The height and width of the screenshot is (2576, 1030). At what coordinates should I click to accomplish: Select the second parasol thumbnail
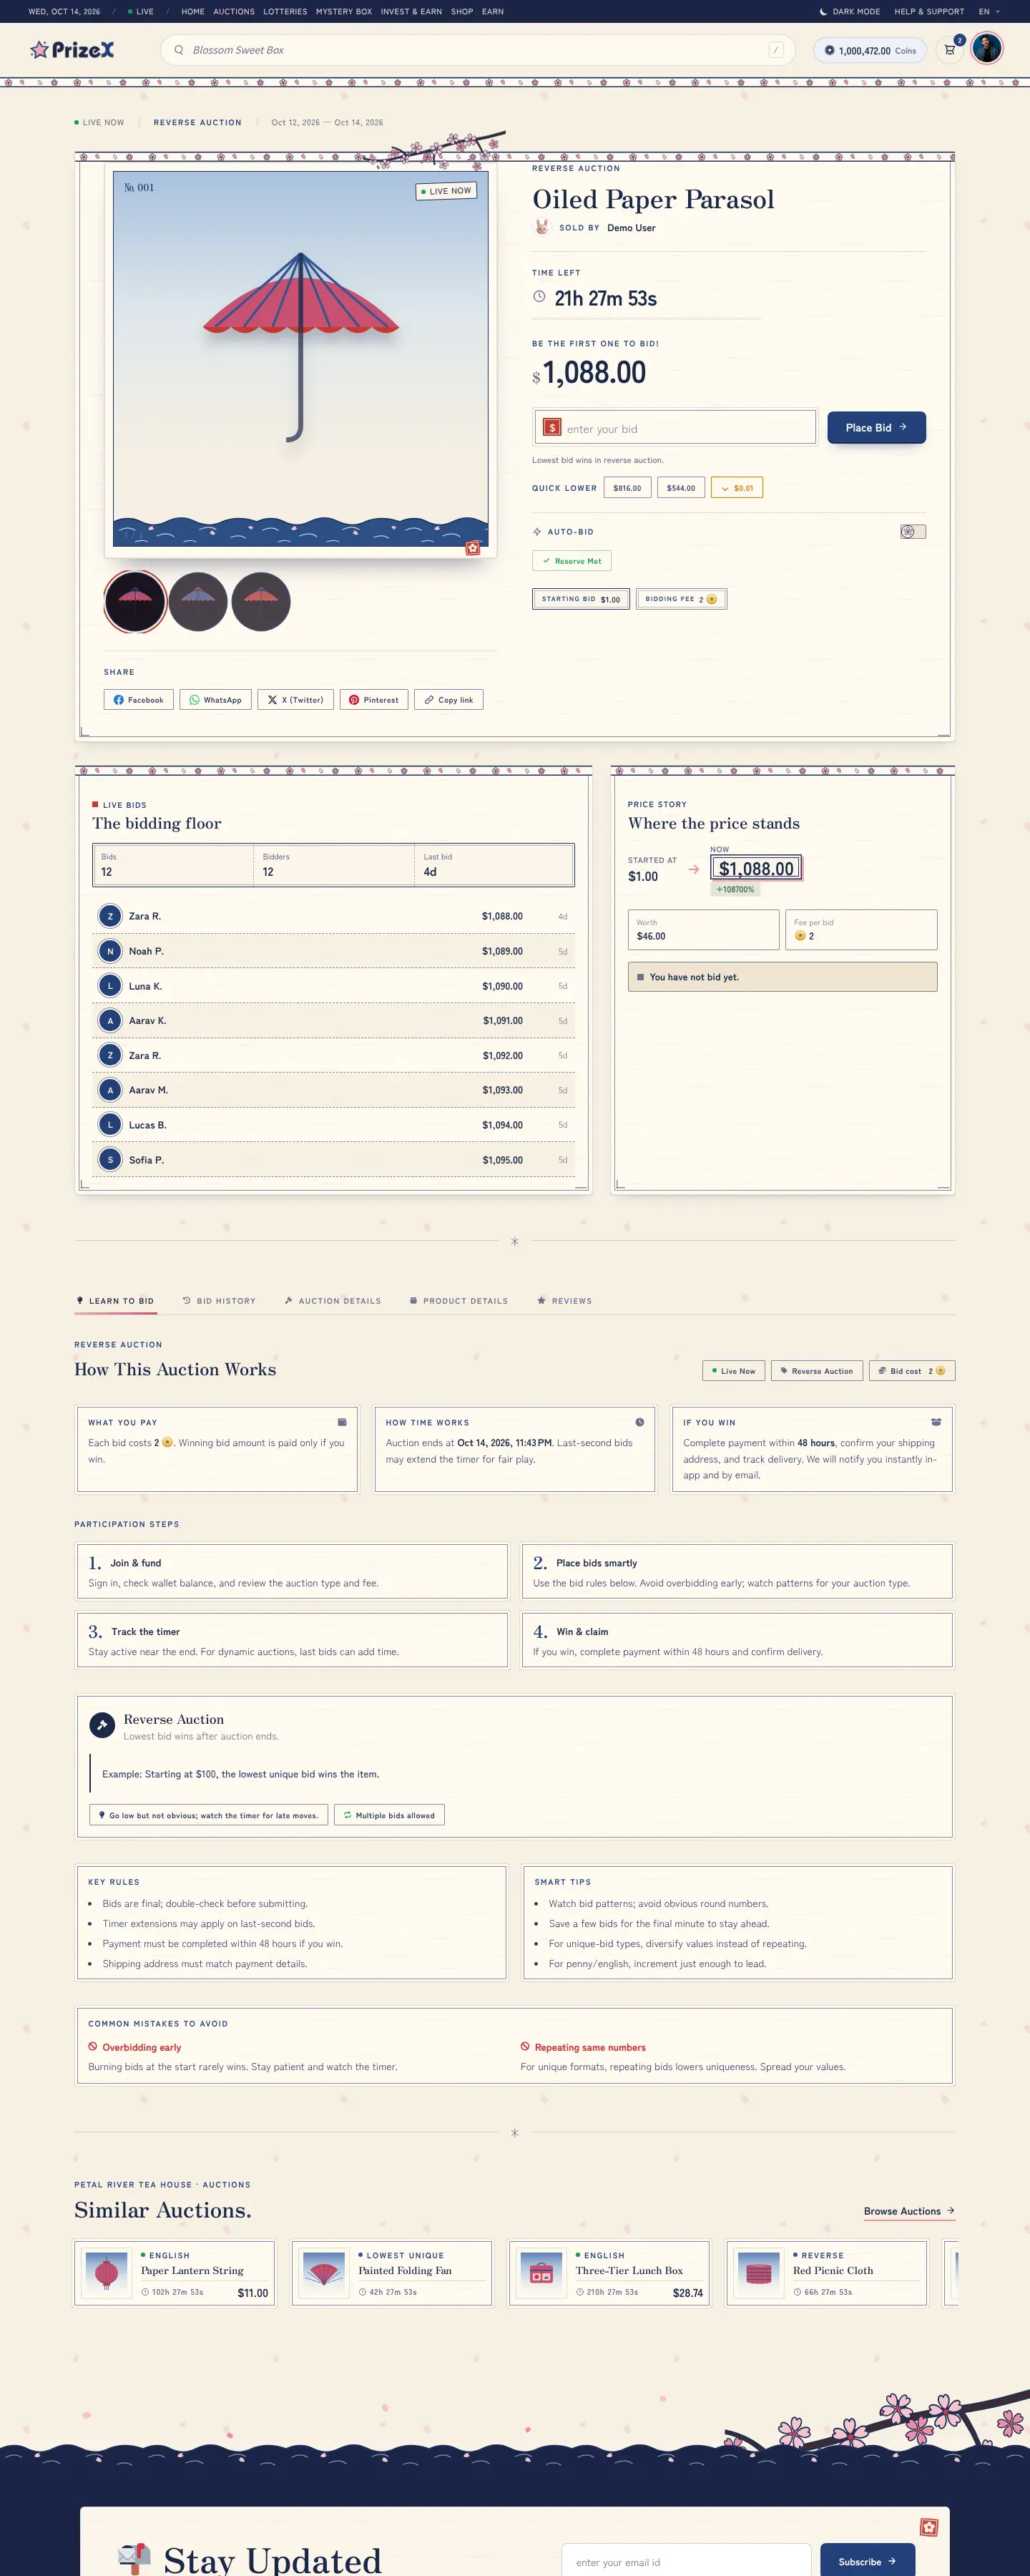coord(198,602)
